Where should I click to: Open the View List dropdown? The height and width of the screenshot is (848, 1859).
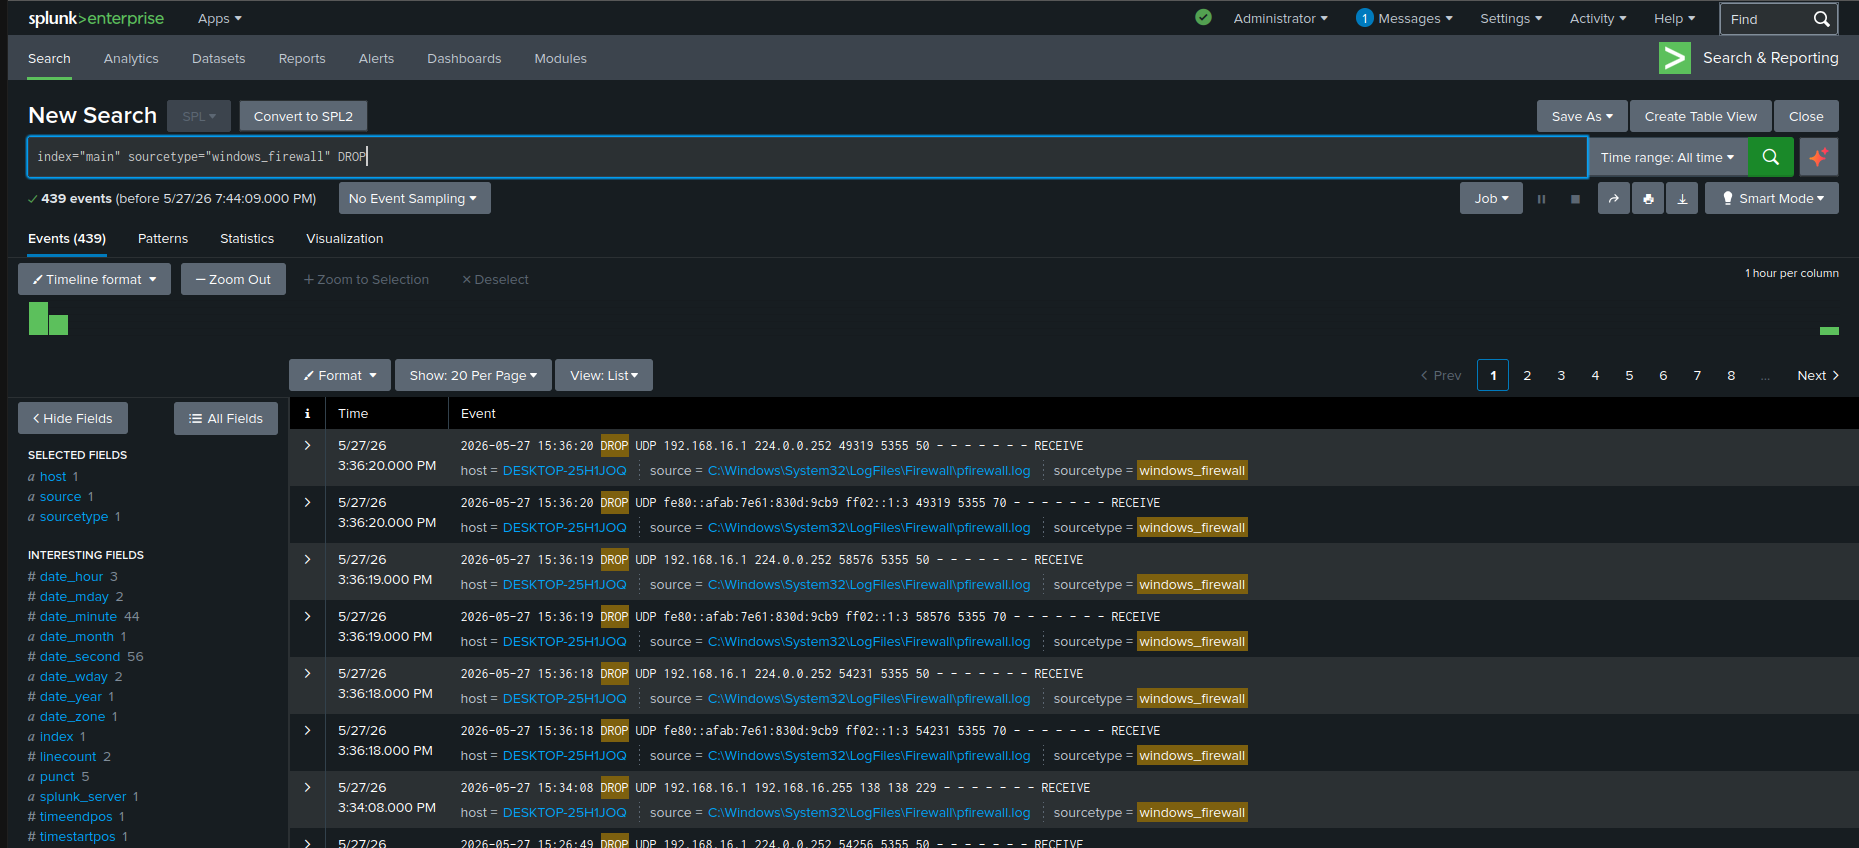604,375
